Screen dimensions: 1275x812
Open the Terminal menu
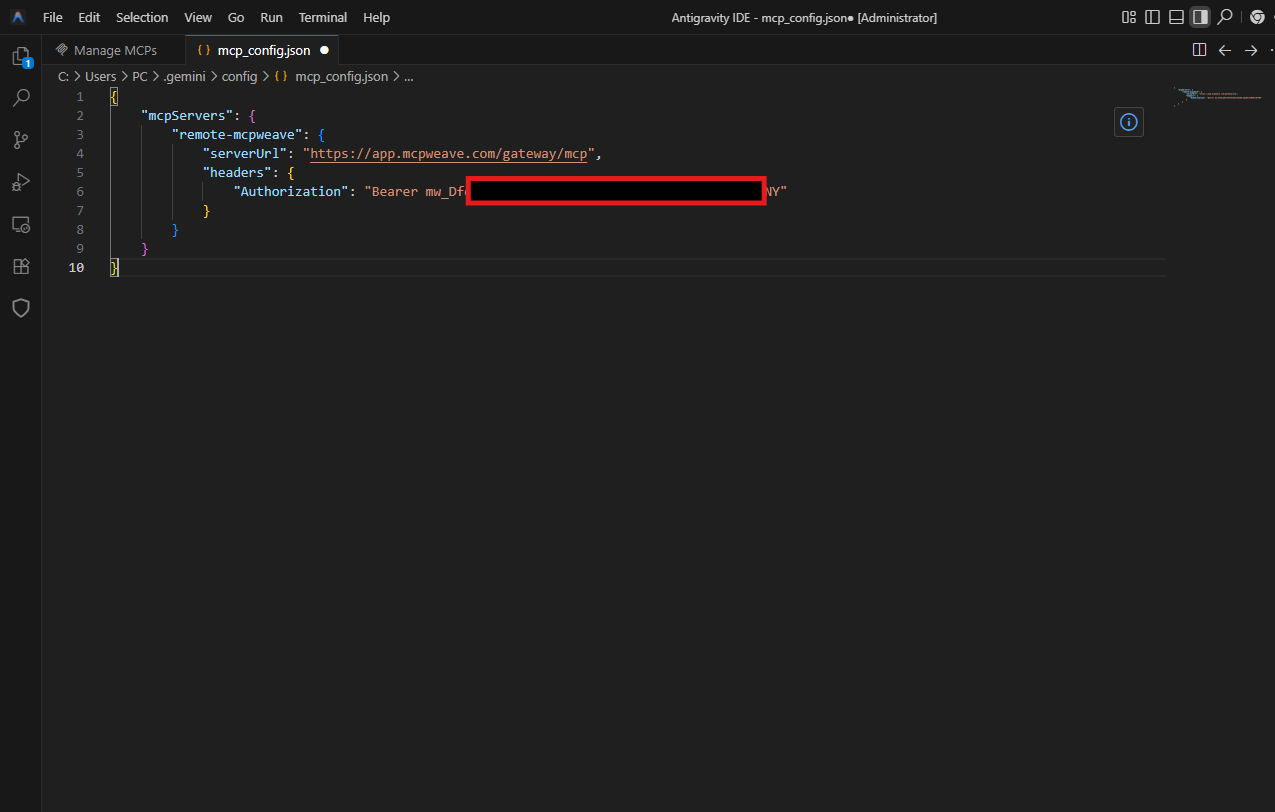(323, 17)
